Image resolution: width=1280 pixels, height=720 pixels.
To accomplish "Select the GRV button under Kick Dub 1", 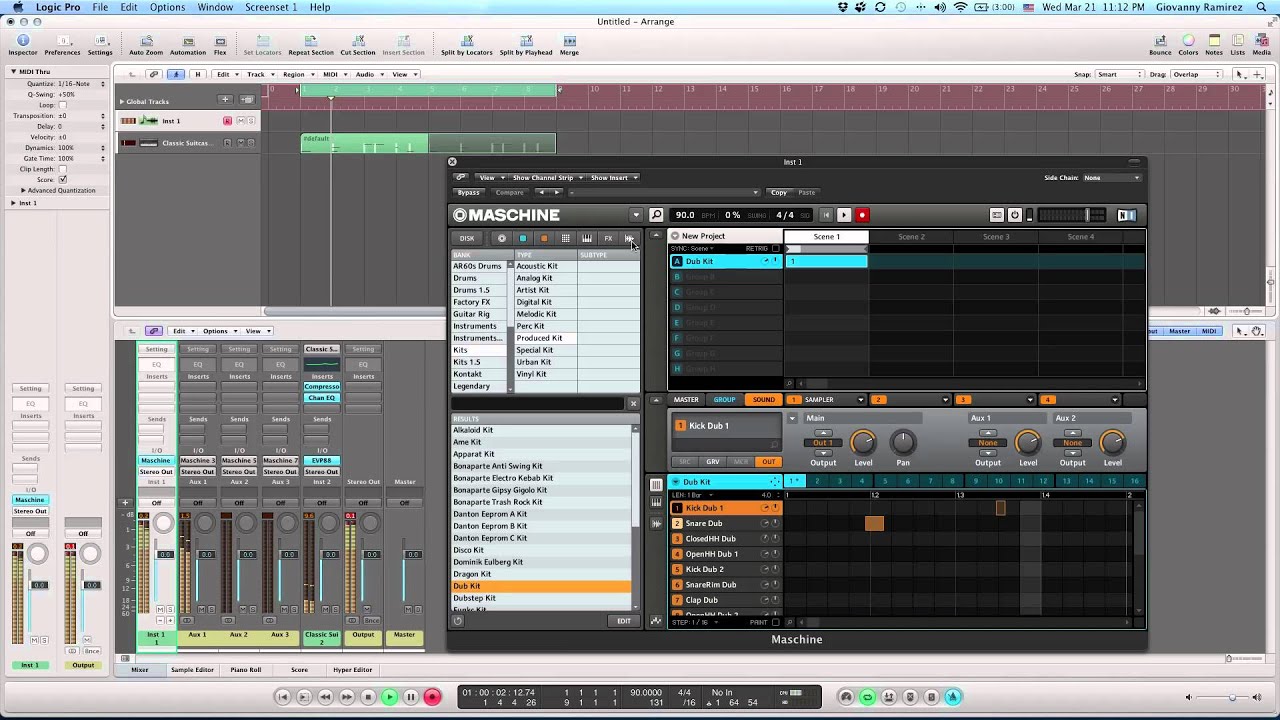I will [713, 462].
